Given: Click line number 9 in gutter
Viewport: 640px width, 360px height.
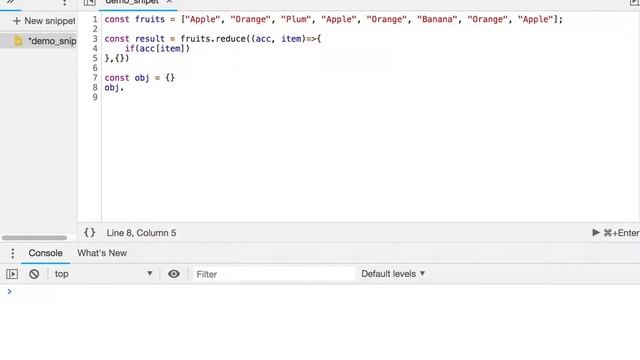Looking at the screenshot, I should 95,97.
